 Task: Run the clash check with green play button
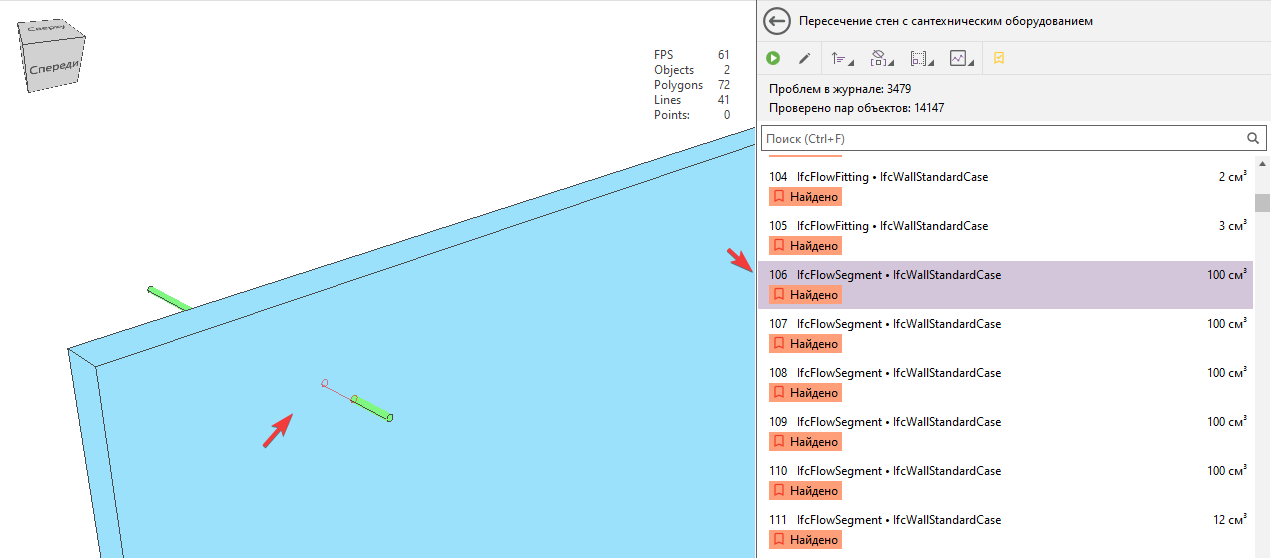[773, 59]
